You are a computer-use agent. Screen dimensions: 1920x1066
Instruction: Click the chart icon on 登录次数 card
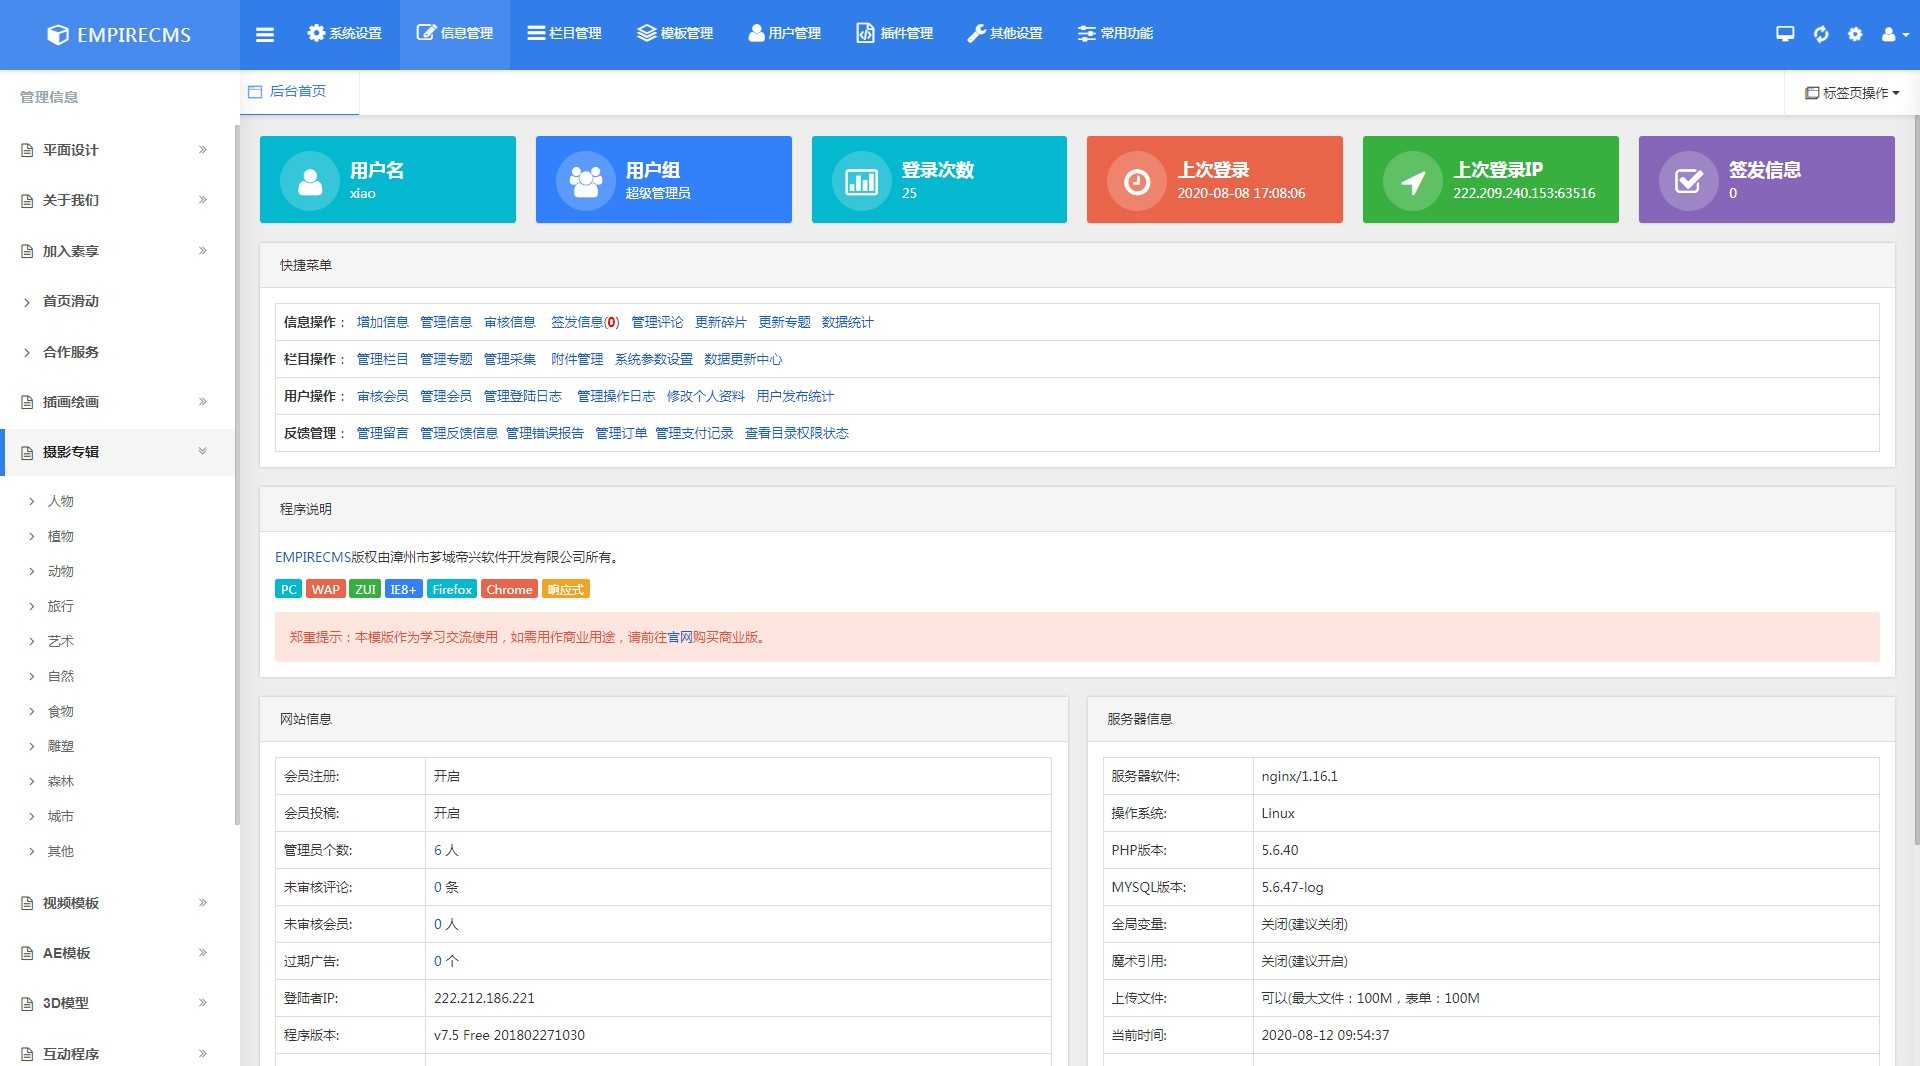[x=861, y=181]
